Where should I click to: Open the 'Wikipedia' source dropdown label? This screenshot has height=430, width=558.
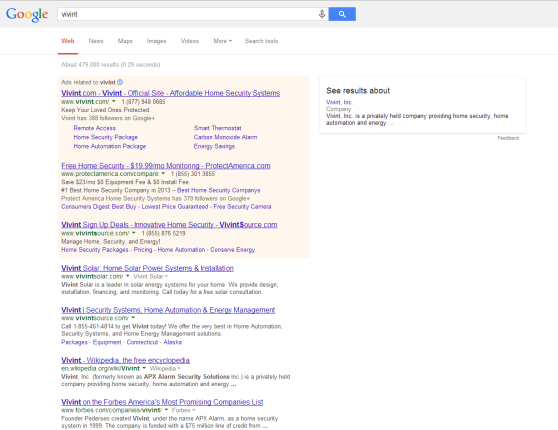point(165,368)
